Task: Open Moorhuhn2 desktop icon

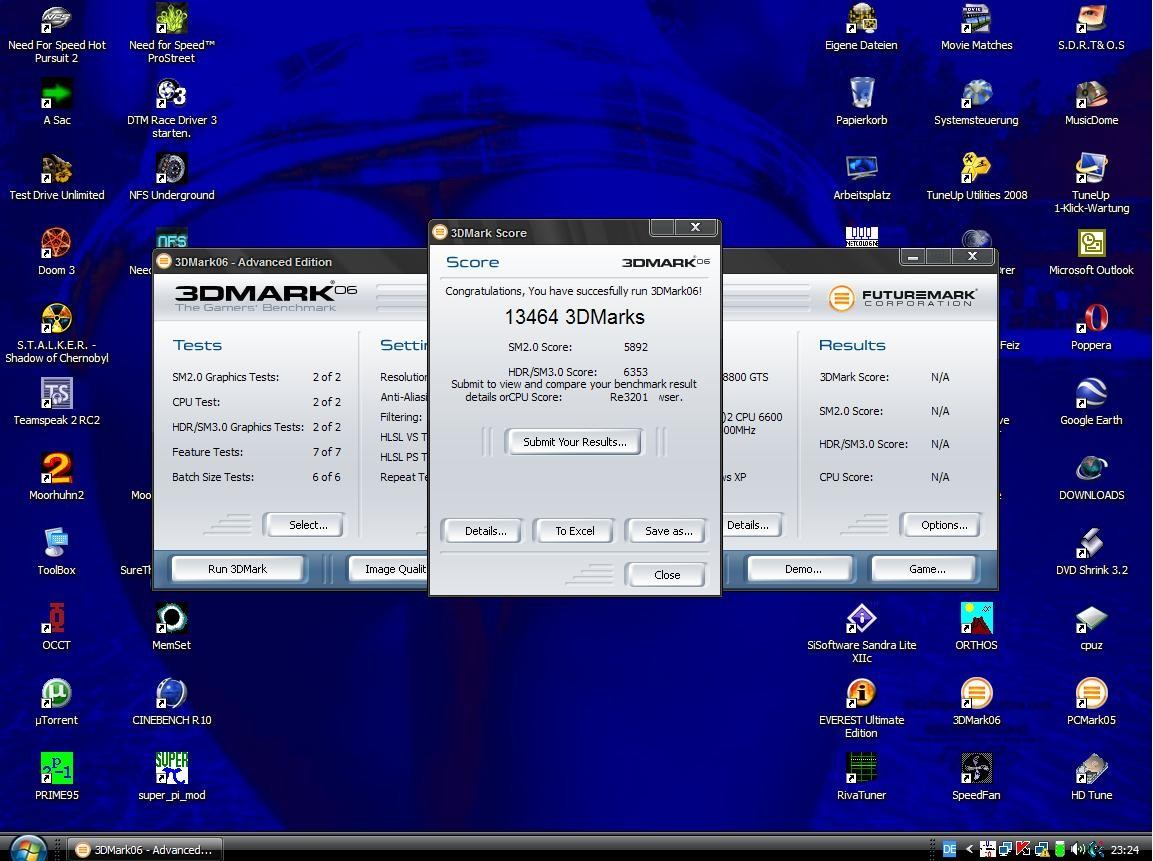Action: click(57, 478)
